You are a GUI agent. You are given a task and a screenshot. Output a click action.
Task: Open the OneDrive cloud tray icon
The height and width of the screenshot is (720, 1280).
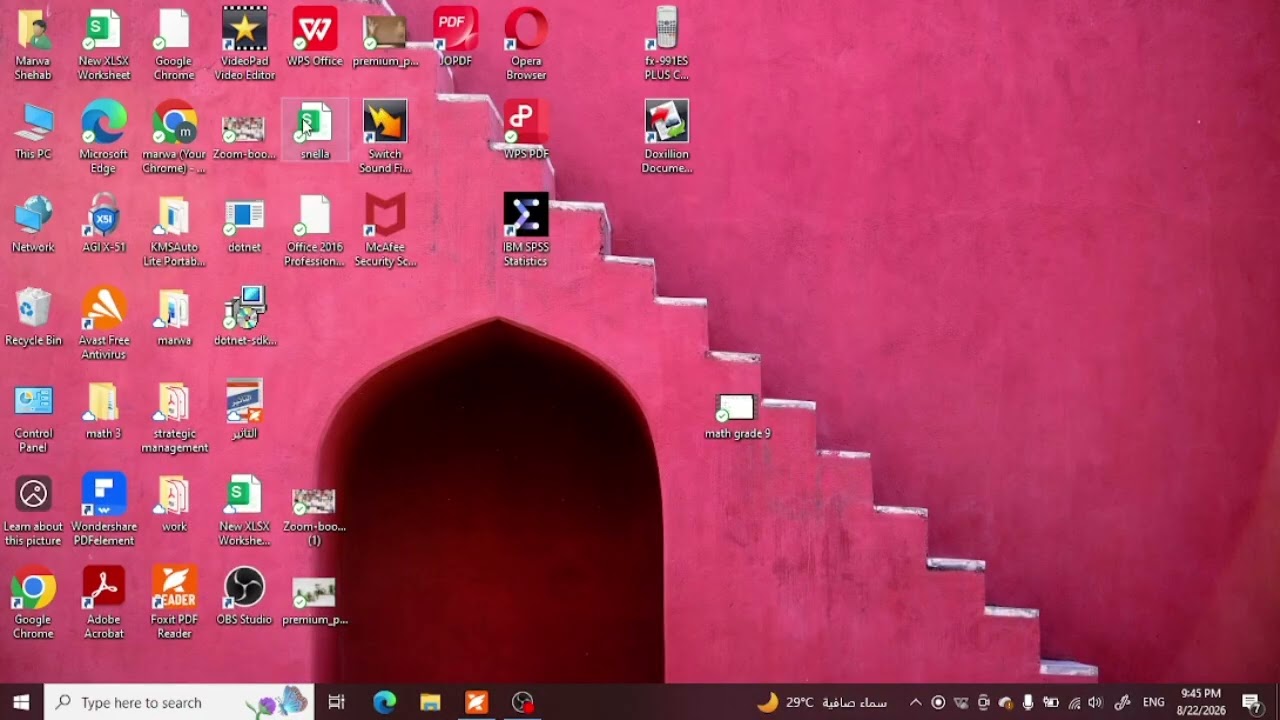point(1006,702)
